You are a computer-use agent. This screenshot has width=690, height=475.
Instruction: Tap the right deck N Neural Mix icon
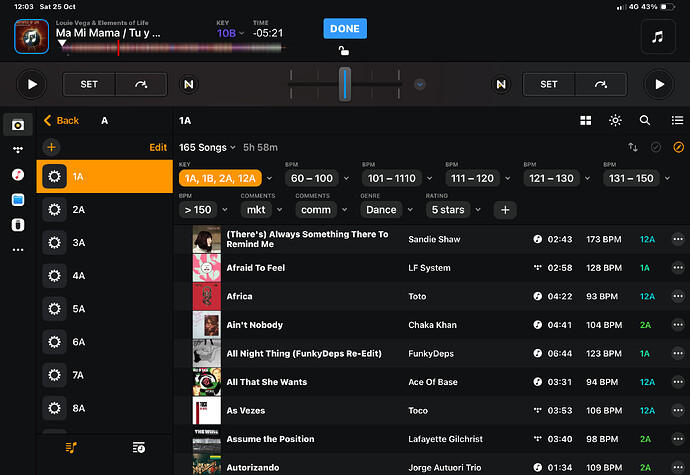[x=501, y=84]
